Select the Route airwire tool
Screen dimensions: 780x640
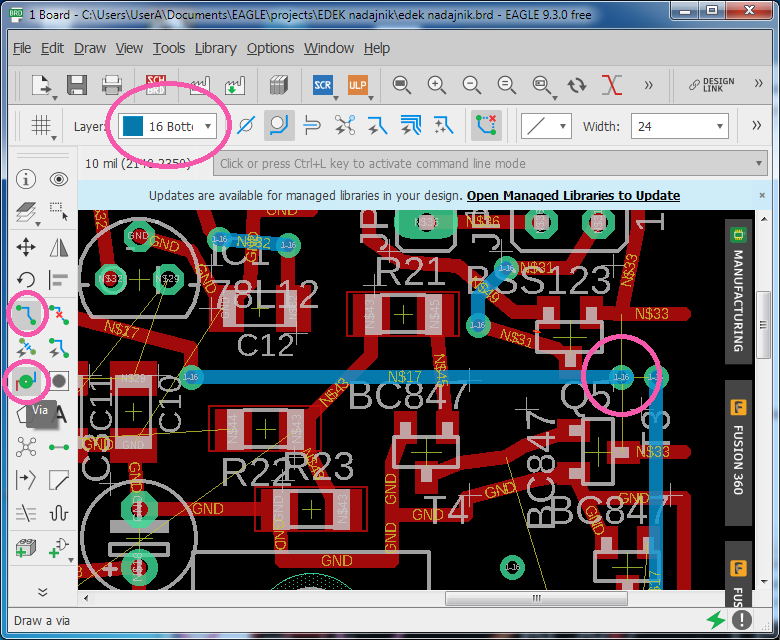[x=26, y=313]
